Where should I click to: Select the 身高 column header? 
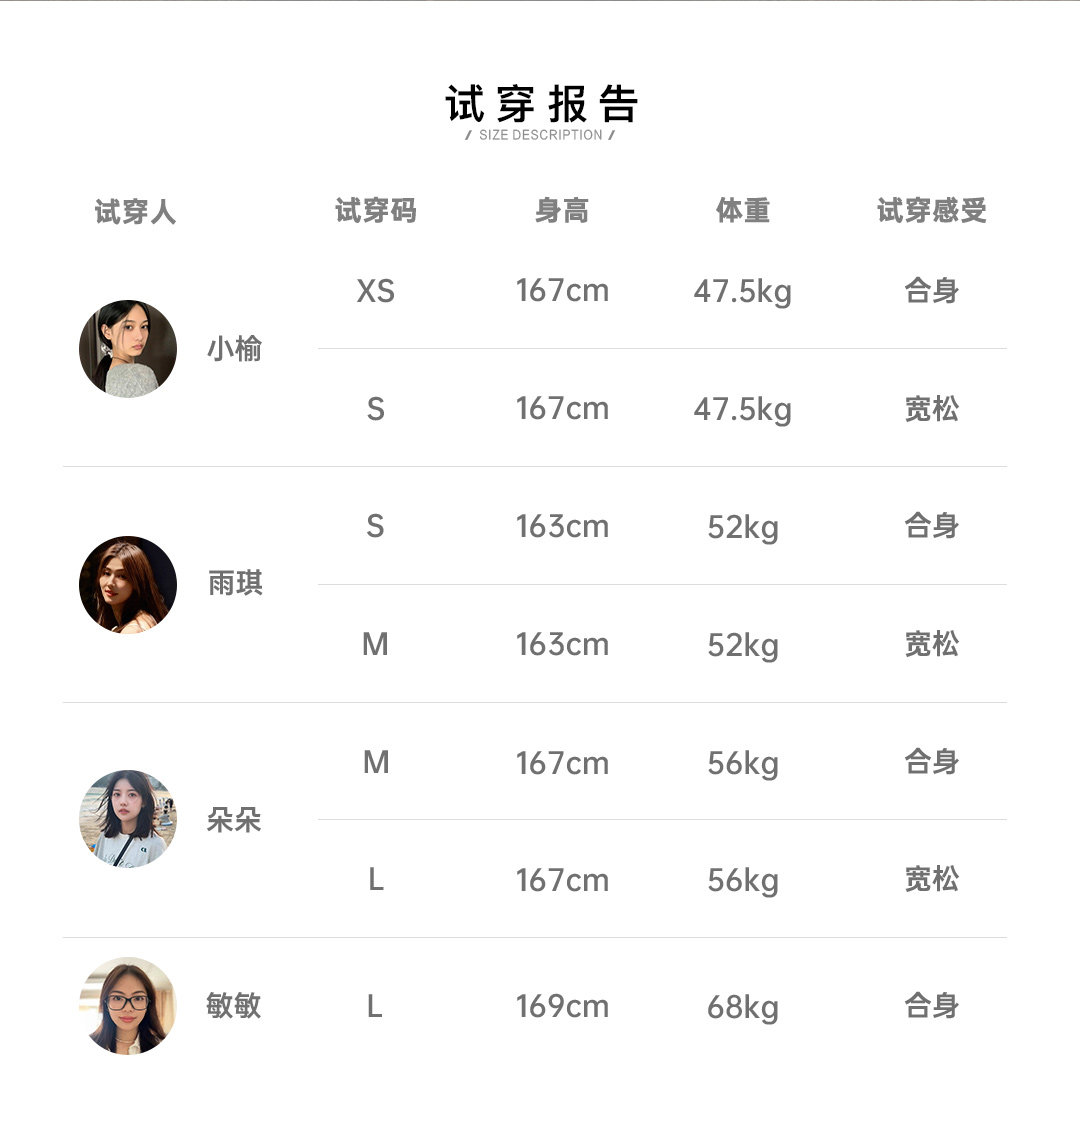coord(561,211)
